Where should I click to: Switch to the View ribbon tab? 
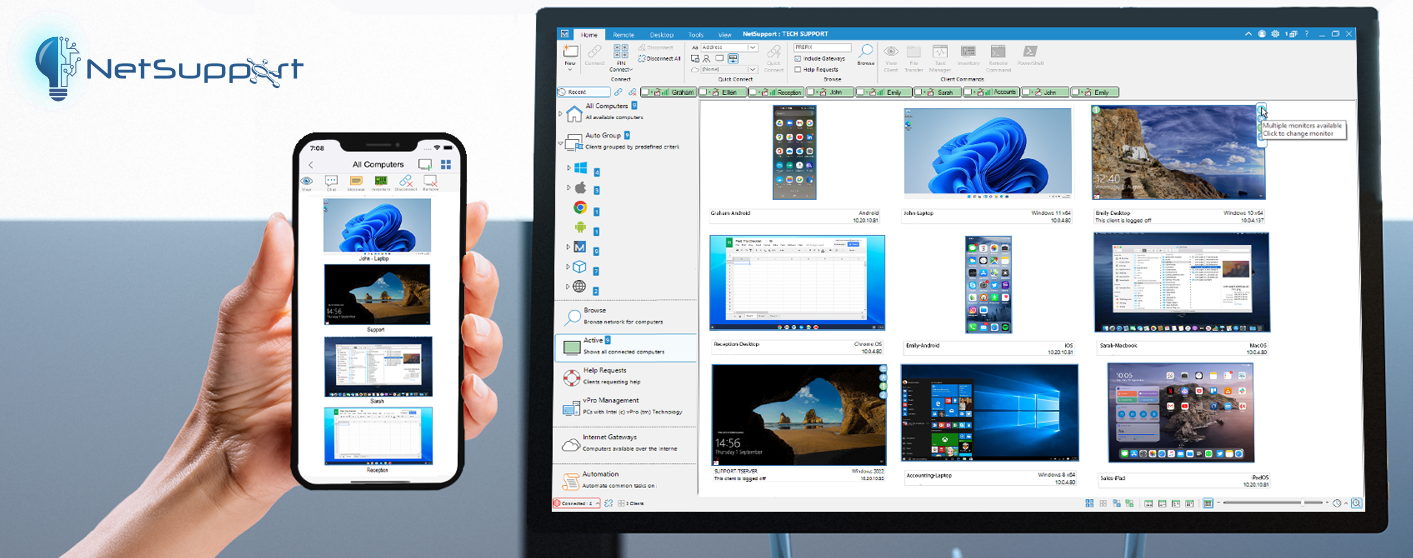coord(724,34)
